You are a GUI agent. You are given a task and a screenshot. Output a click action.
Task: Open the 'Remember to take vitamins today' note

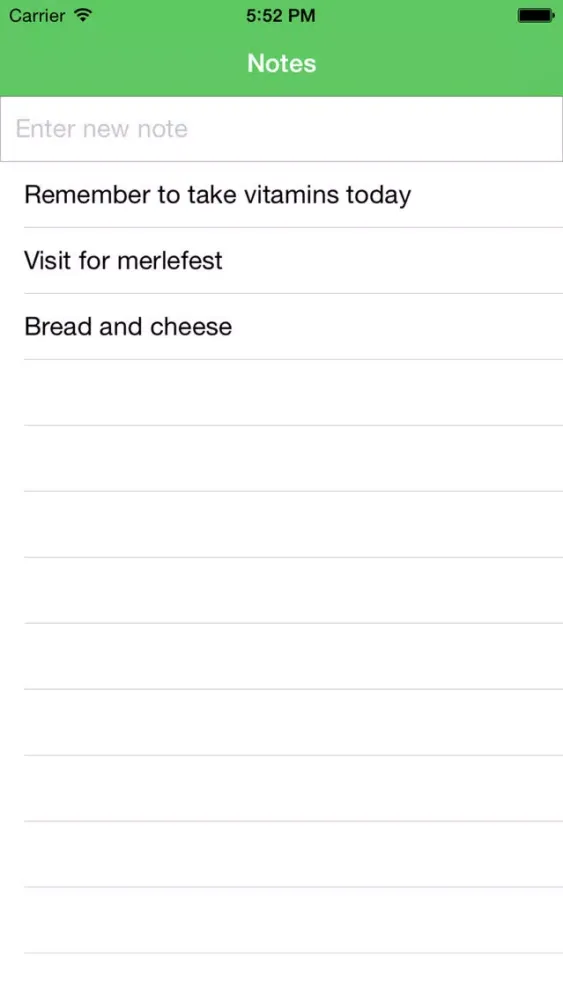tap(281, 195)
